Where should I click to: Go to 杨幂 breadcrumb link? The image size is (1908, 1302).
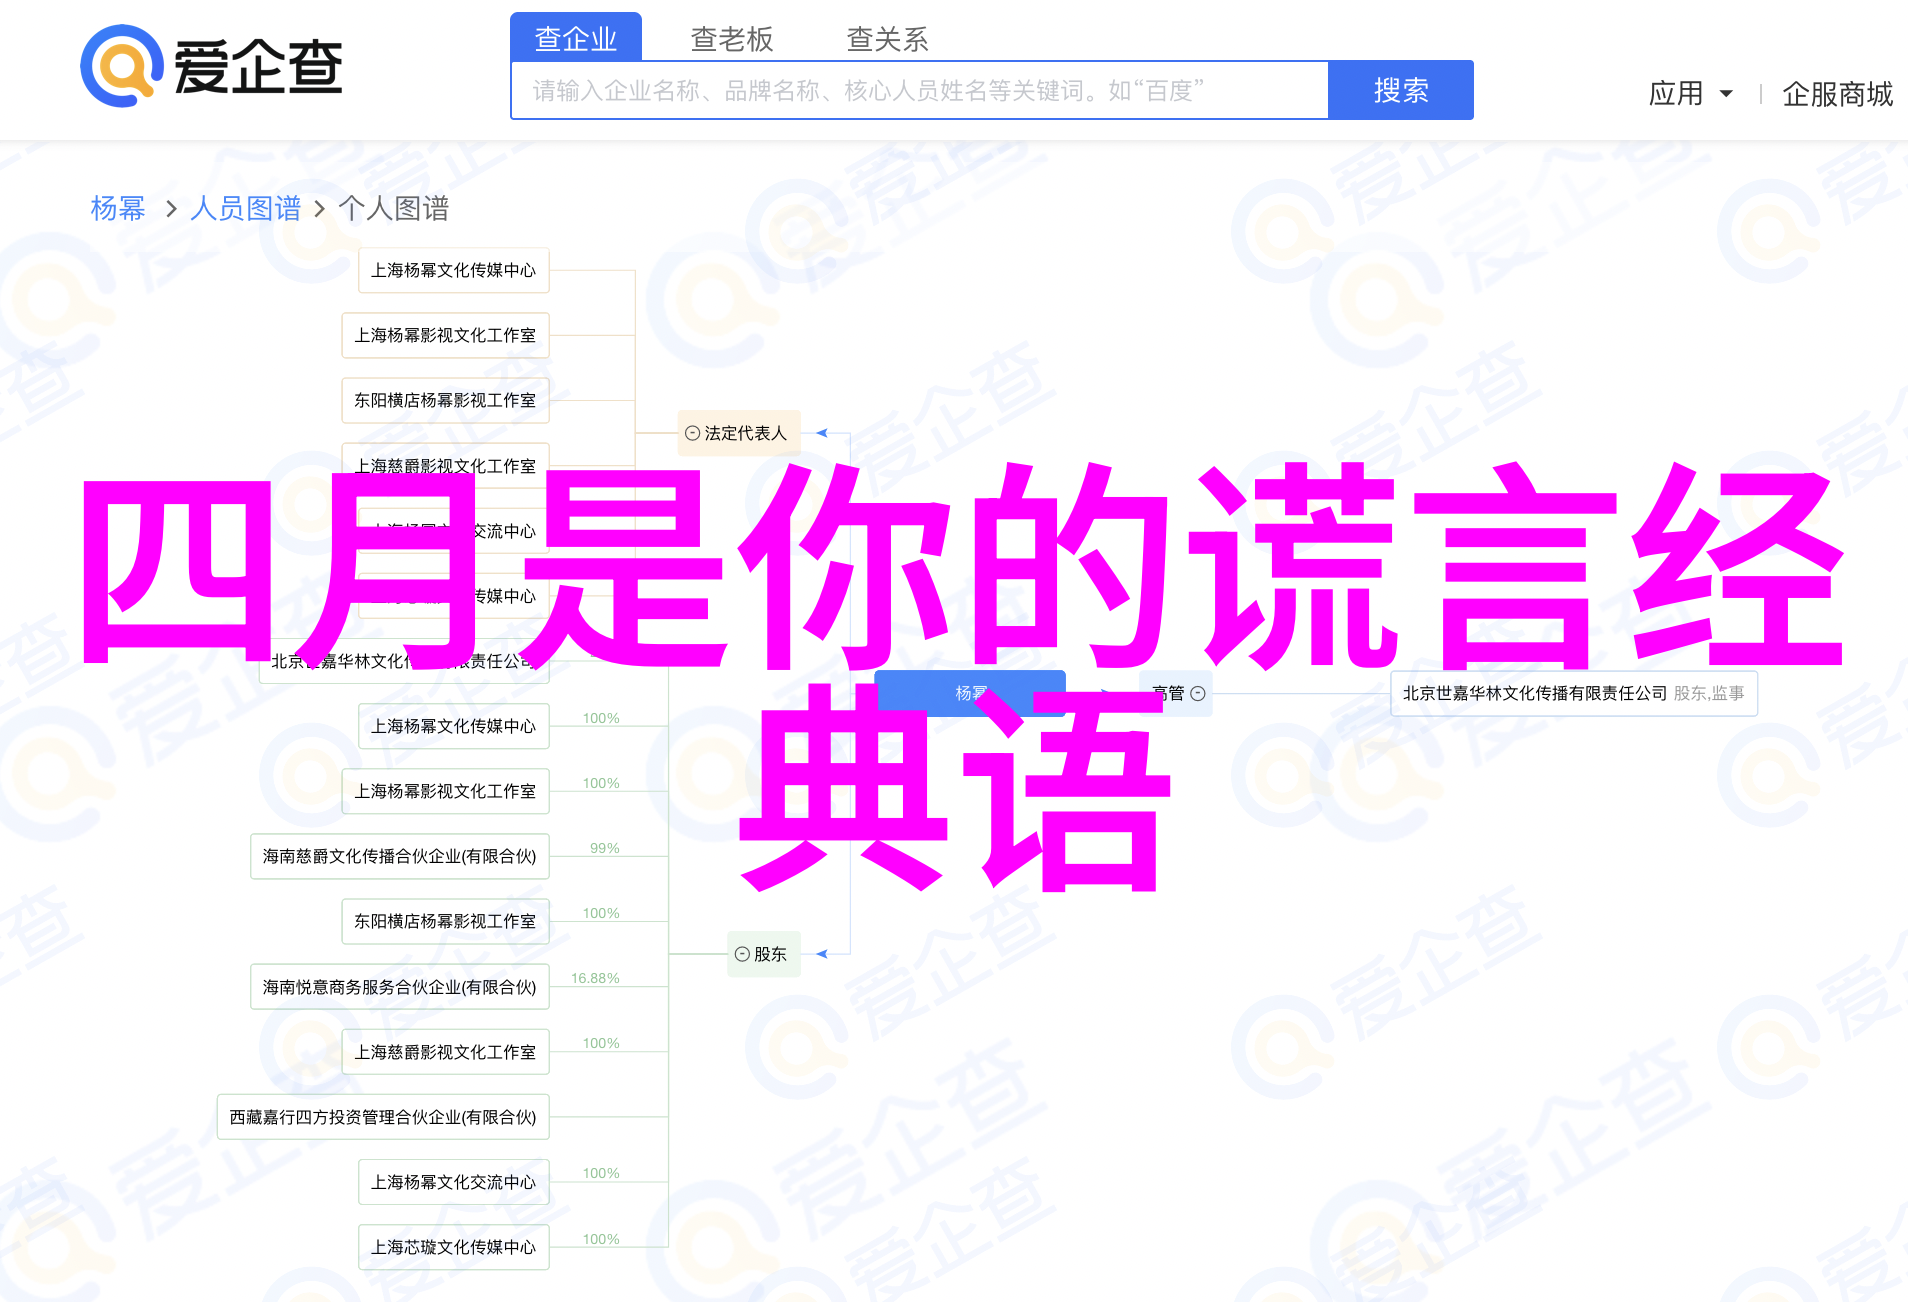coord(118,208)
